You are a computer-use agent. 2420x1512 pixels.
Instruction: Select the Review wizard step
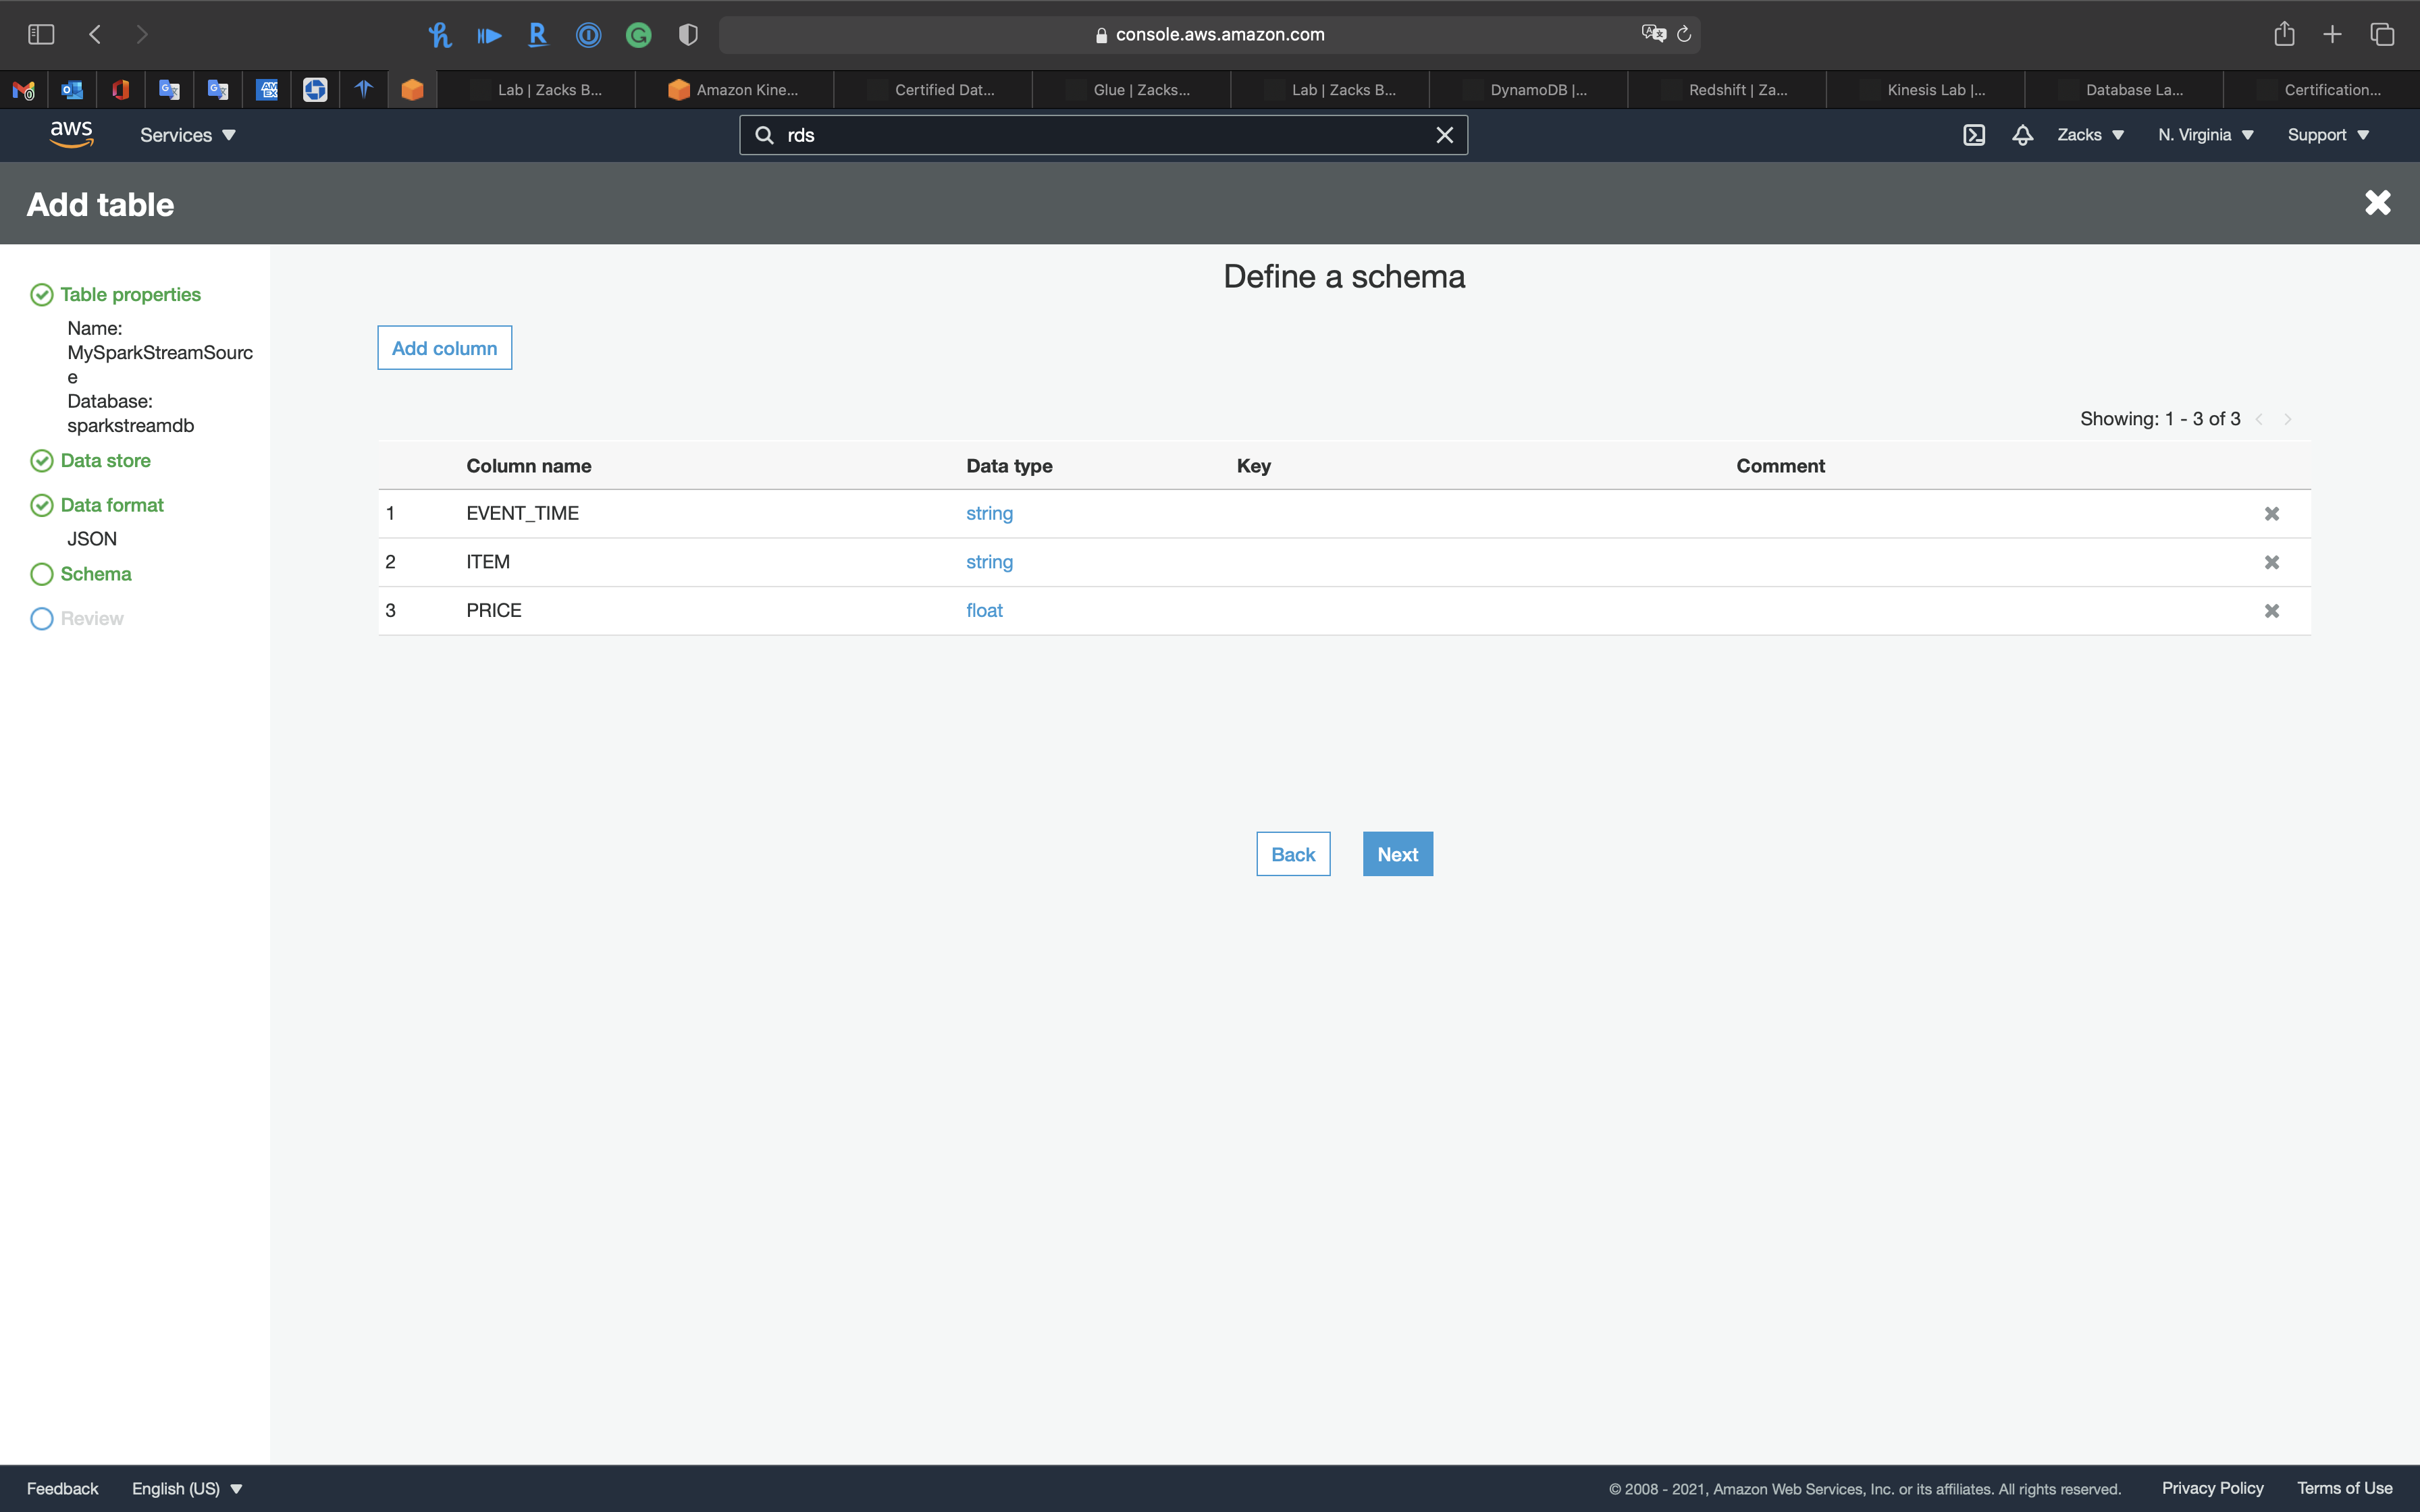pos(91,619)
